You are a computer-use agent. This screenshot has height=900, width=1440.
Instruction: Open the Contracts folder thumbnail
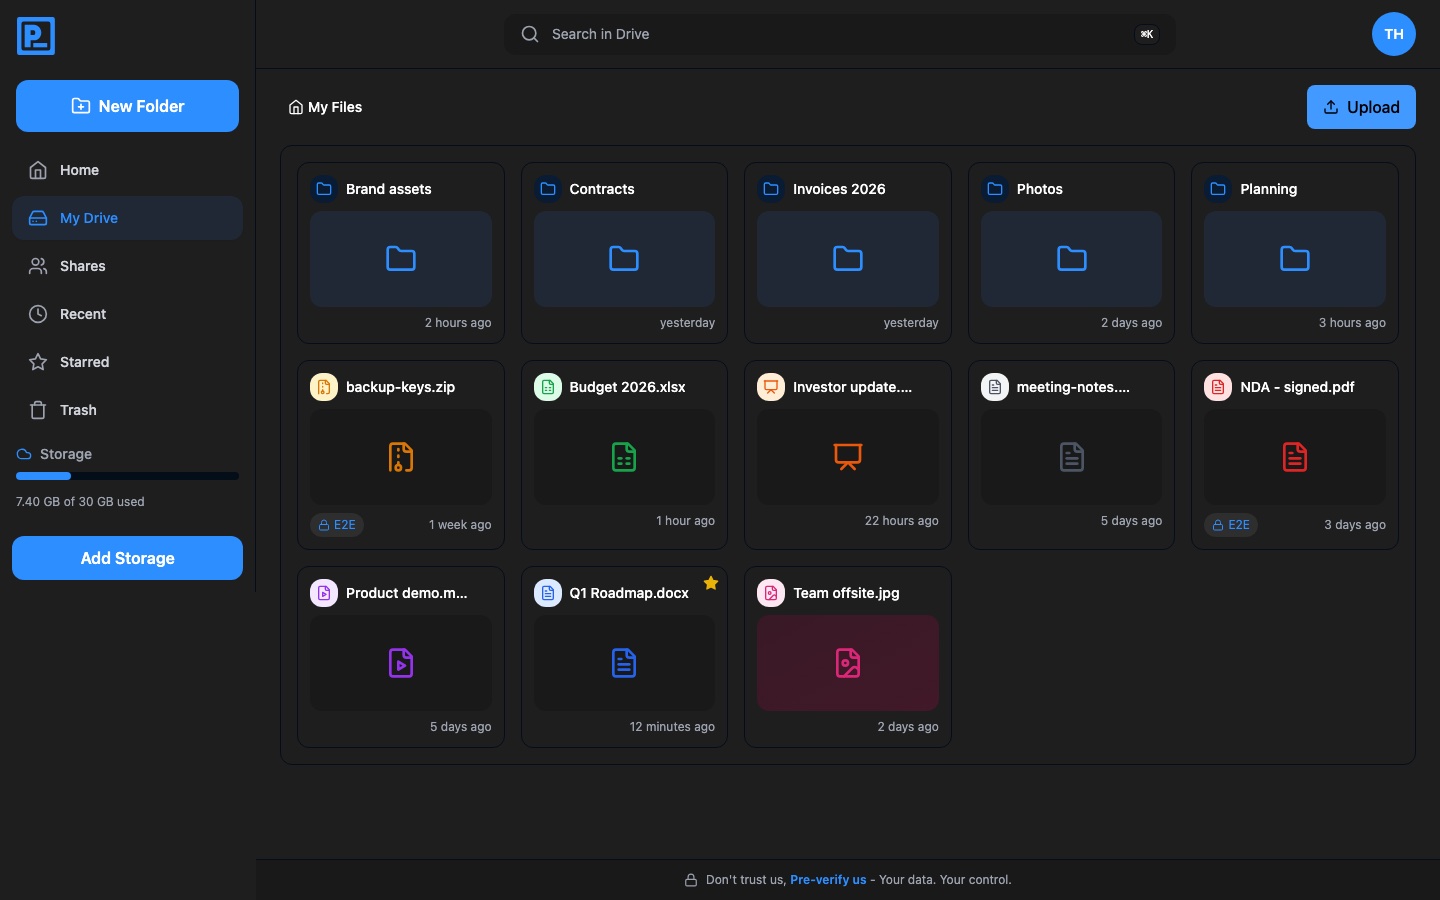point(624,259)
